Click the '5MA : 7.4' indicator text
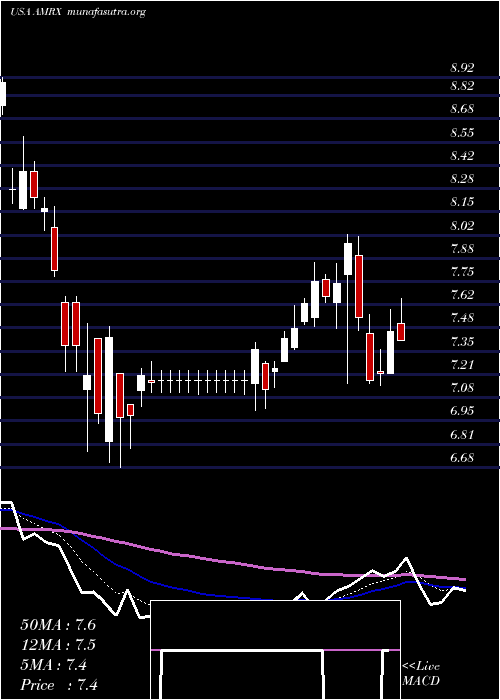500x700 pixels. [54, 665]
